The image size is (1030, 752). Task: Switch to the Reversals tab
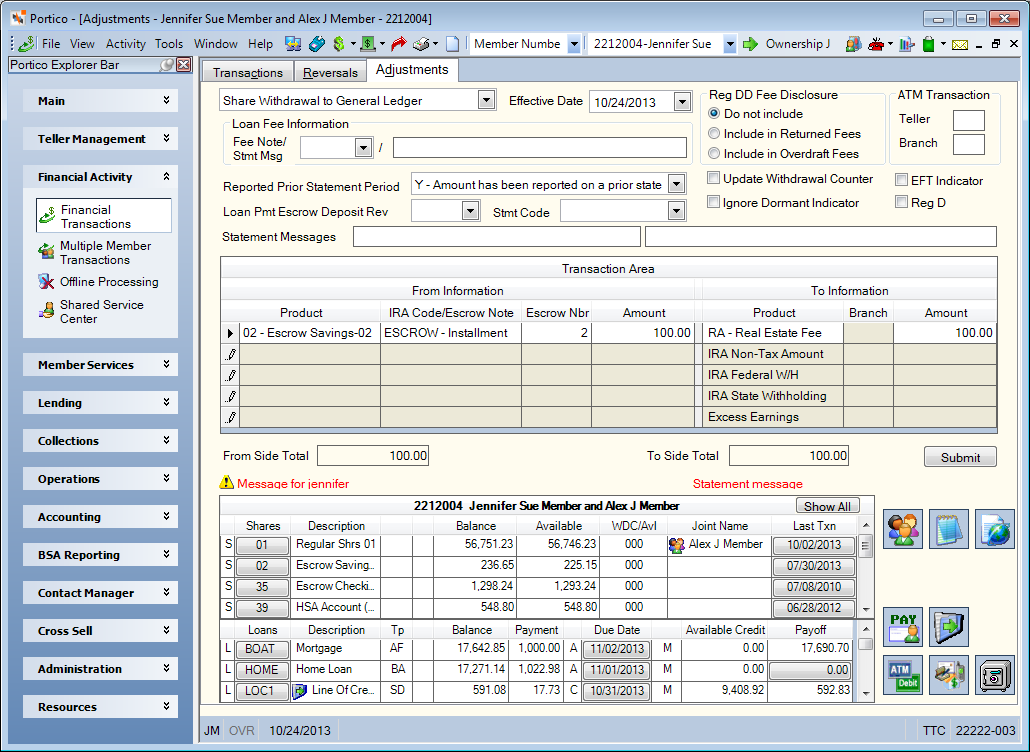(x=330, y=72)
